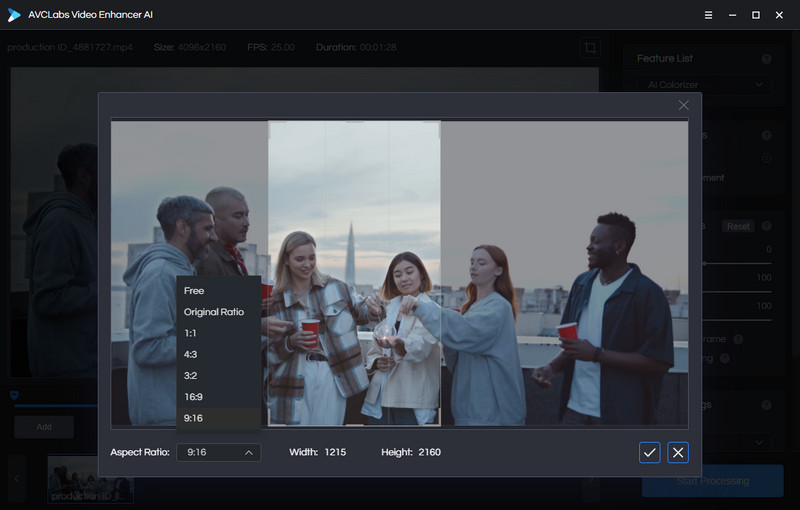Viewport: 800px width, 510px height.
Task: Click the Add button below the preview
Action: click(x=44, y=427)
